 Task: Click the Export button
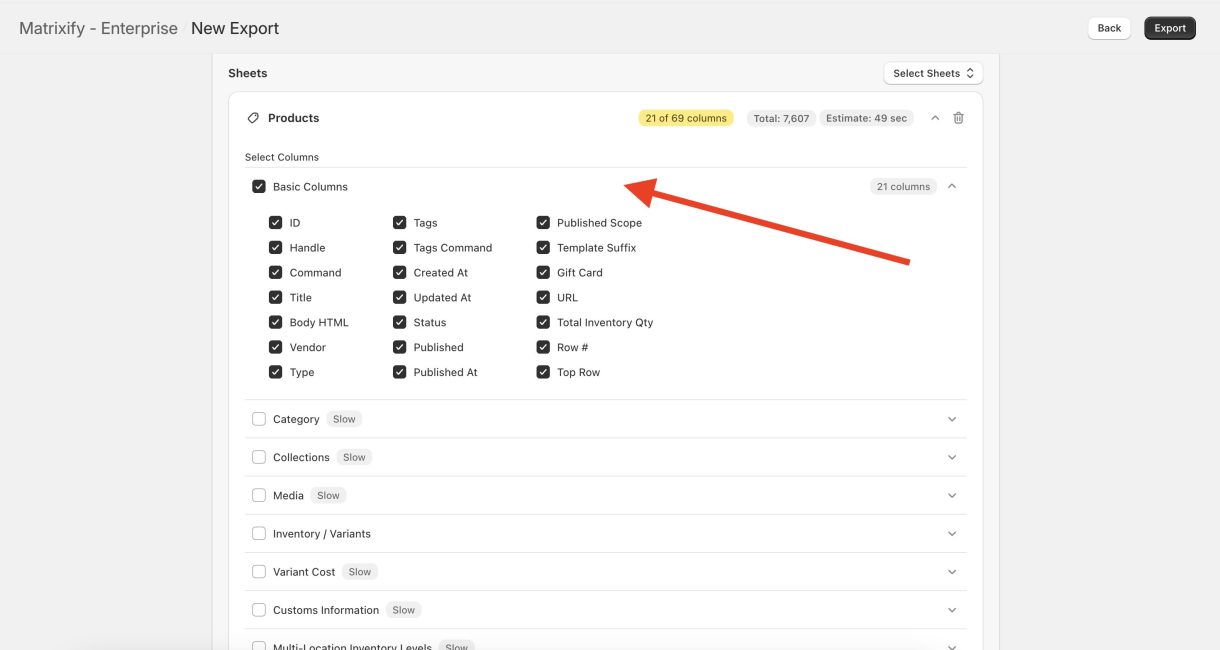point(1169,27)
